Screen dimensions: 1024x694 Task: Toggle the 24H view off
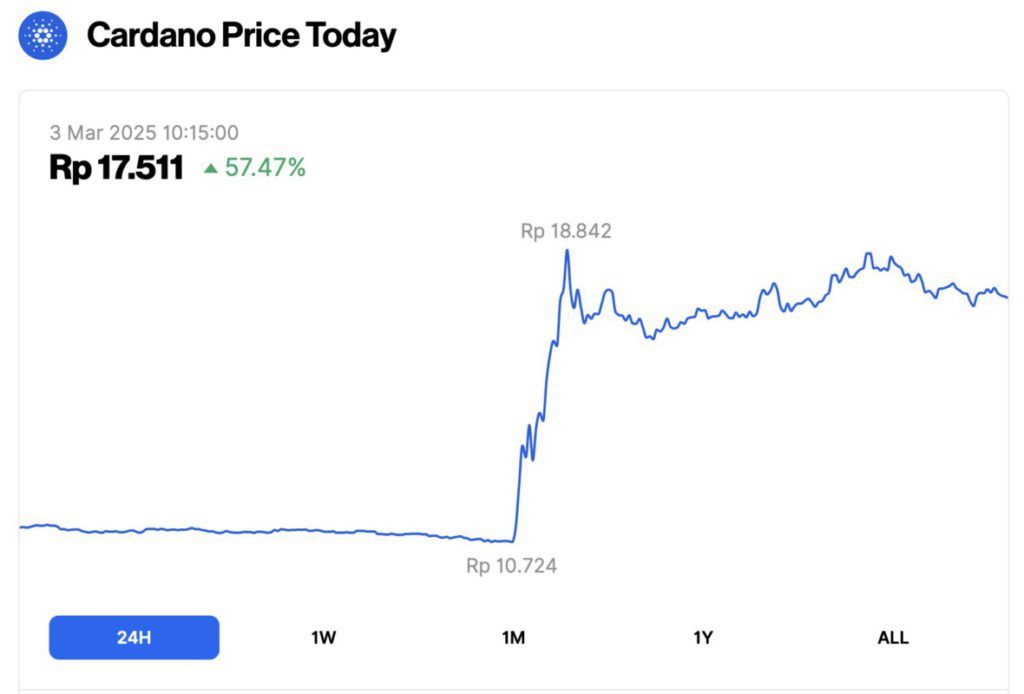coord(133,637)
